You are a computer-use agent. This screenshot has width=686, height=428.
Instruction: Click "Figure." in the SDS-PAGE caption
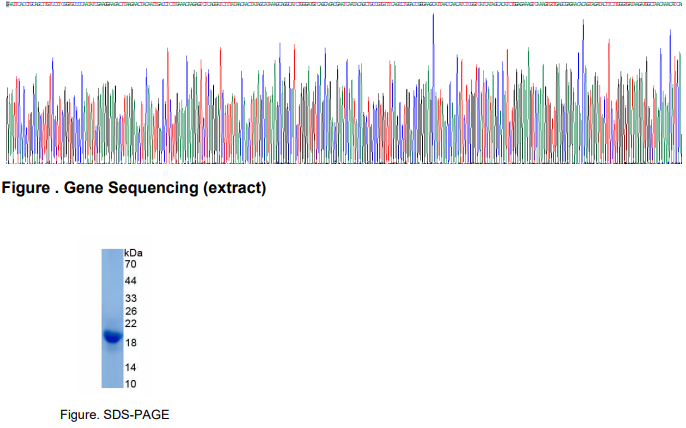click(80, 414)
